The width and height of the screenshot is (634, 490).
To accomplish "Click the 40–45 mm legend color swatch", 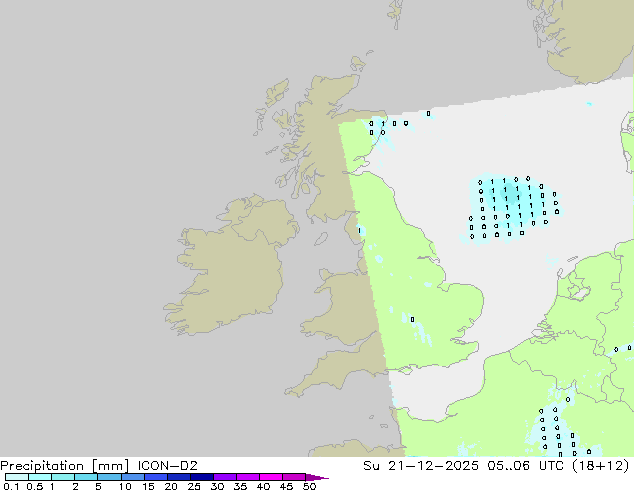I will 271,477.
